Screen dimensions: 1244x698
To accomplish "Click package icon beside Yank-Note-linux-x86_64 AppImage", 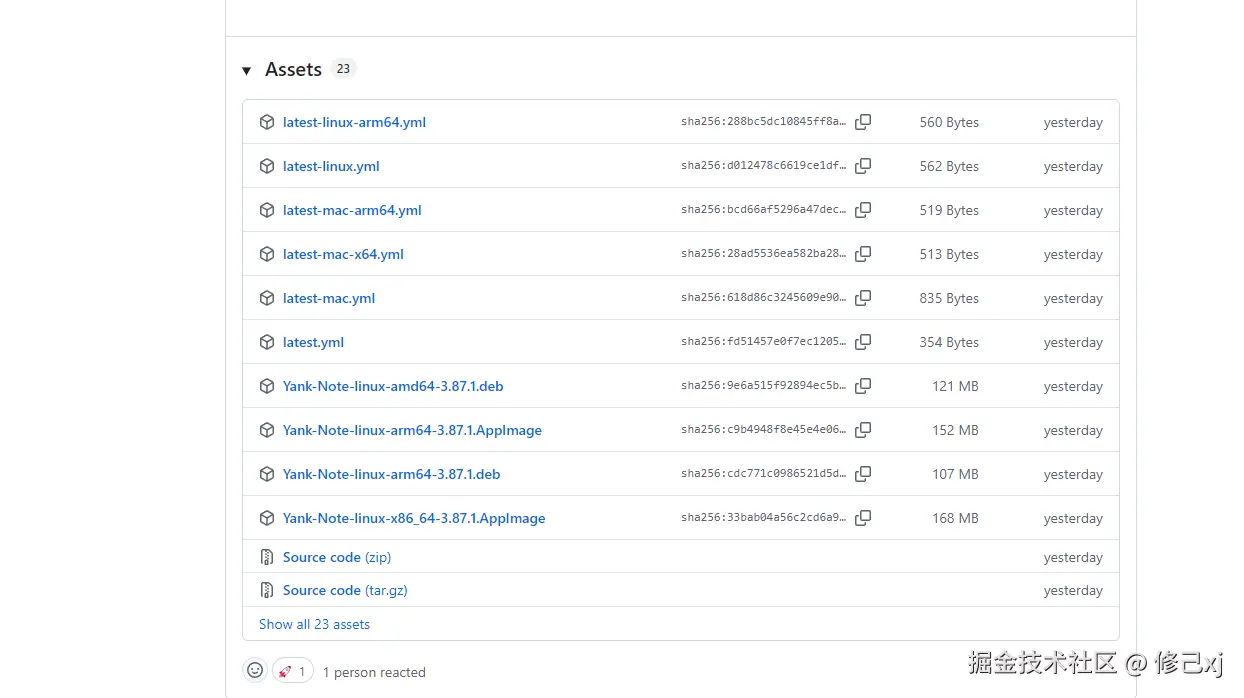I will (267, 518).
